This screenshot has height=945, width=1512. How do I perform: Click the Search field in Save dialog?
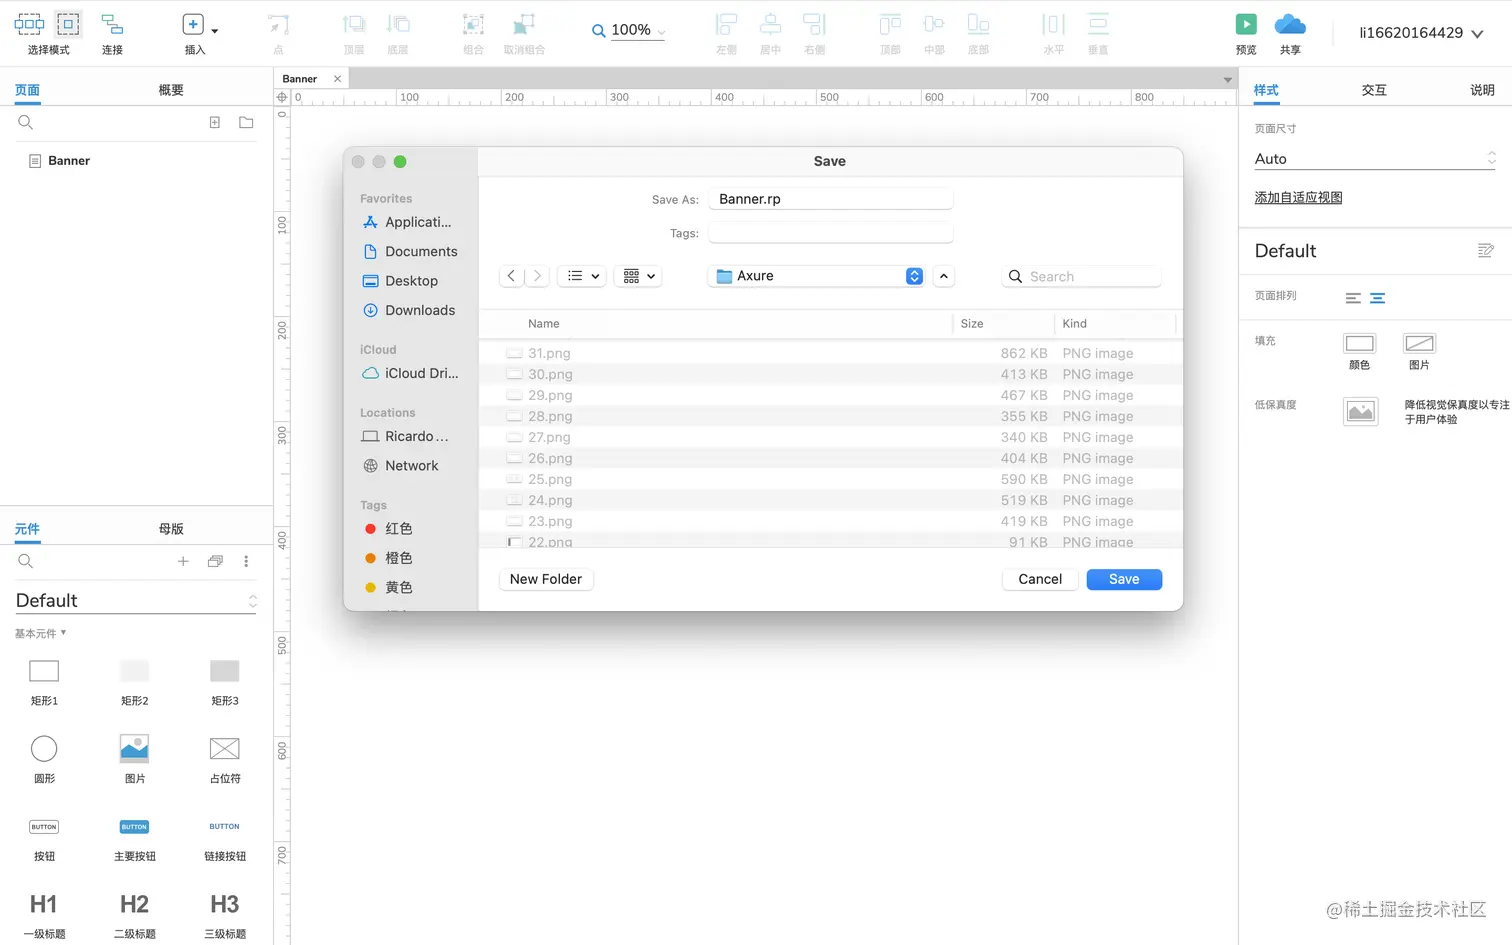[1082, 276]
